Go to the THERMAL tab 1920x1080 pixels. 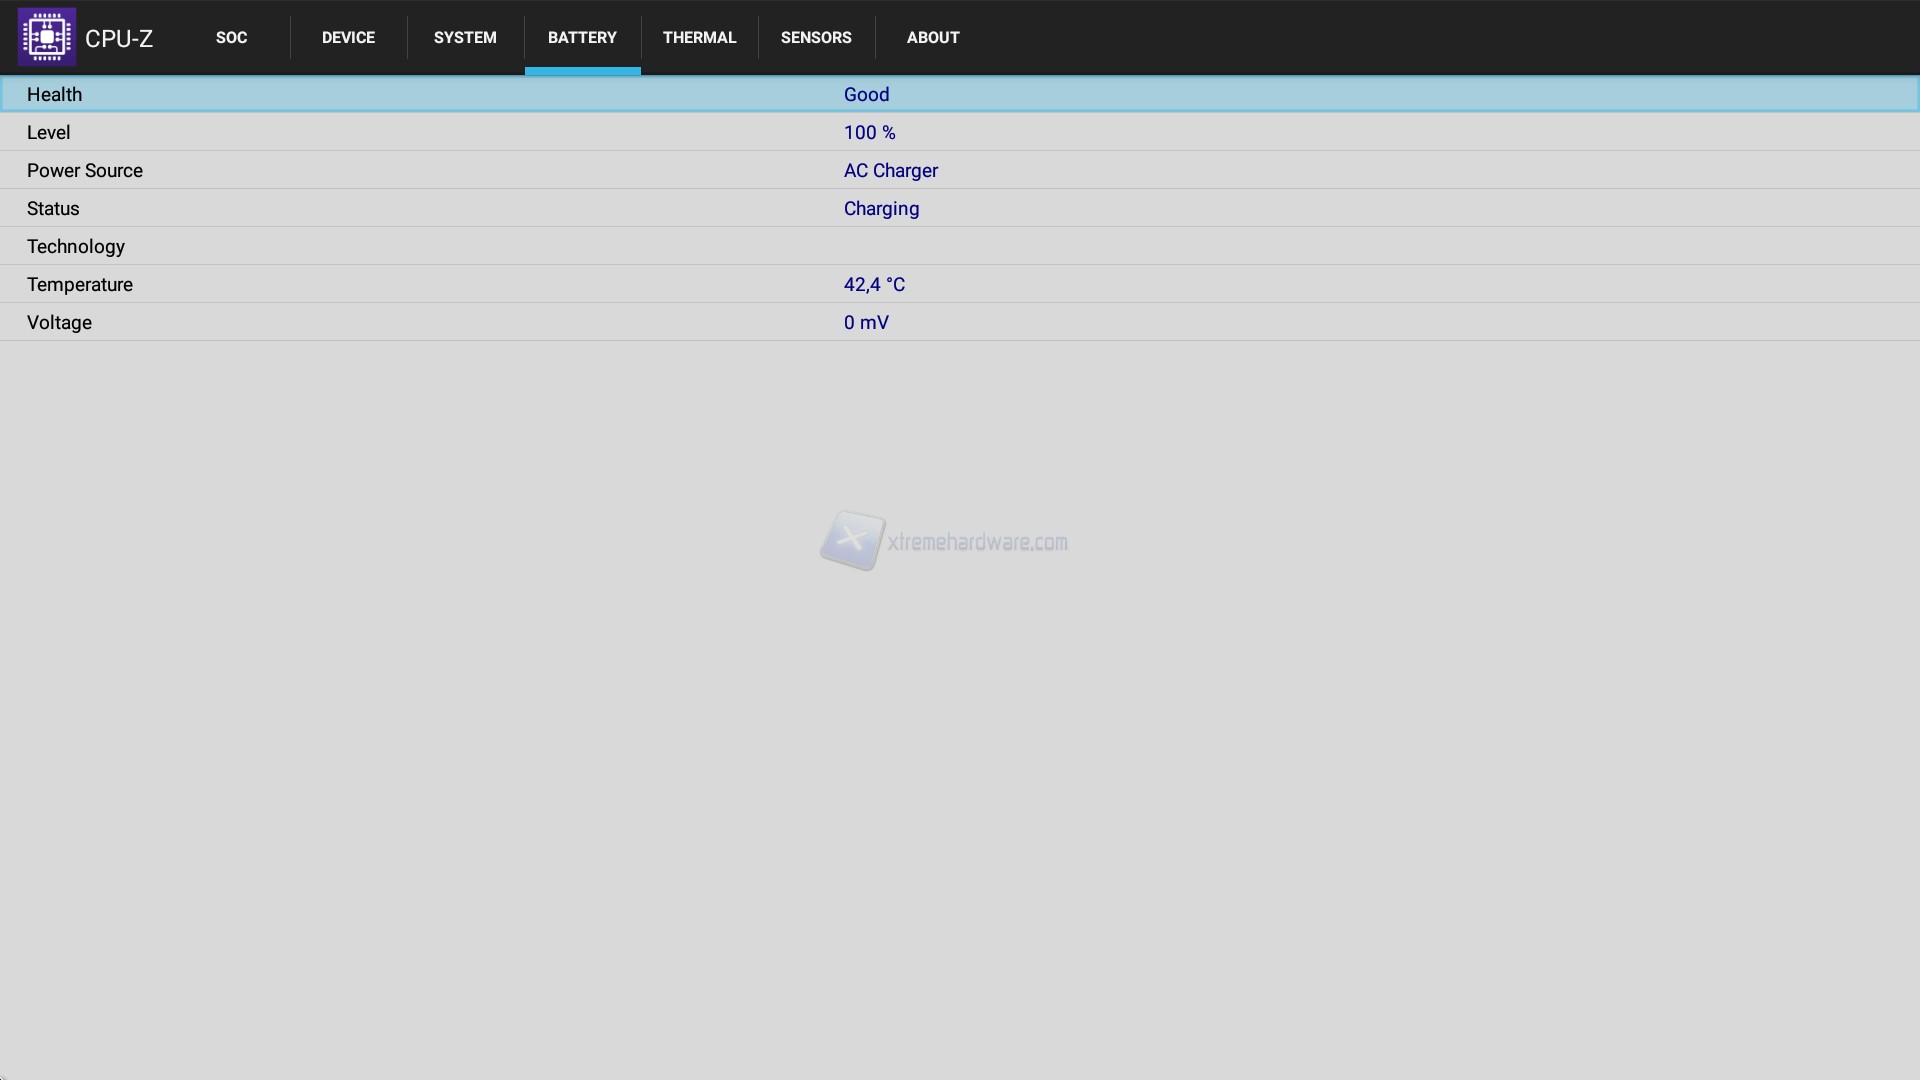(x=699, y=37)
